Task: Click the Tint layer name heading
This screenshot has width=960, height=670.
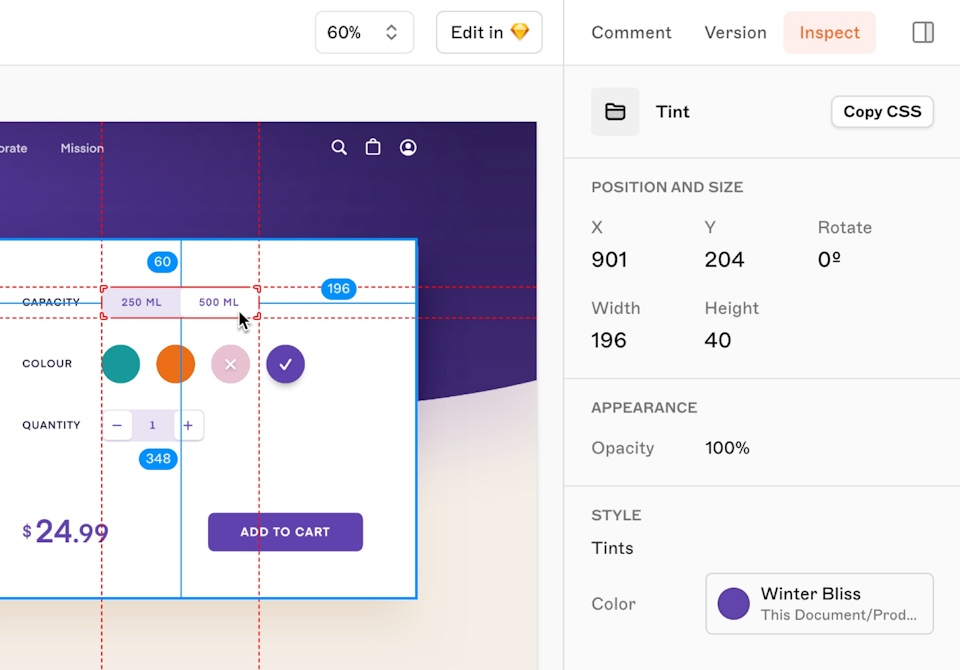Action: tap(672, 111)
